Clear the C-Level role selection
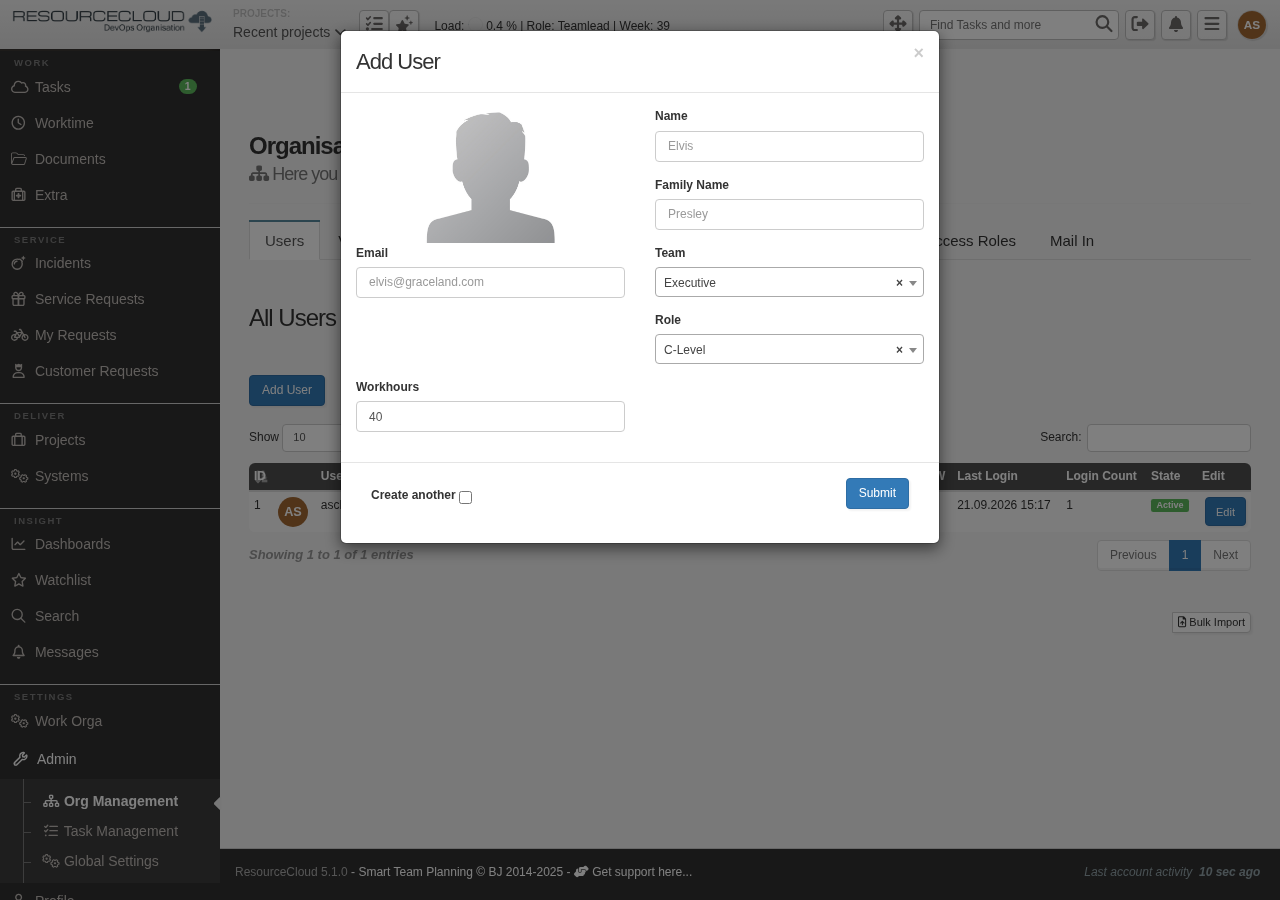This screenshot has width=1280, height=900. [x=899, y=350]
